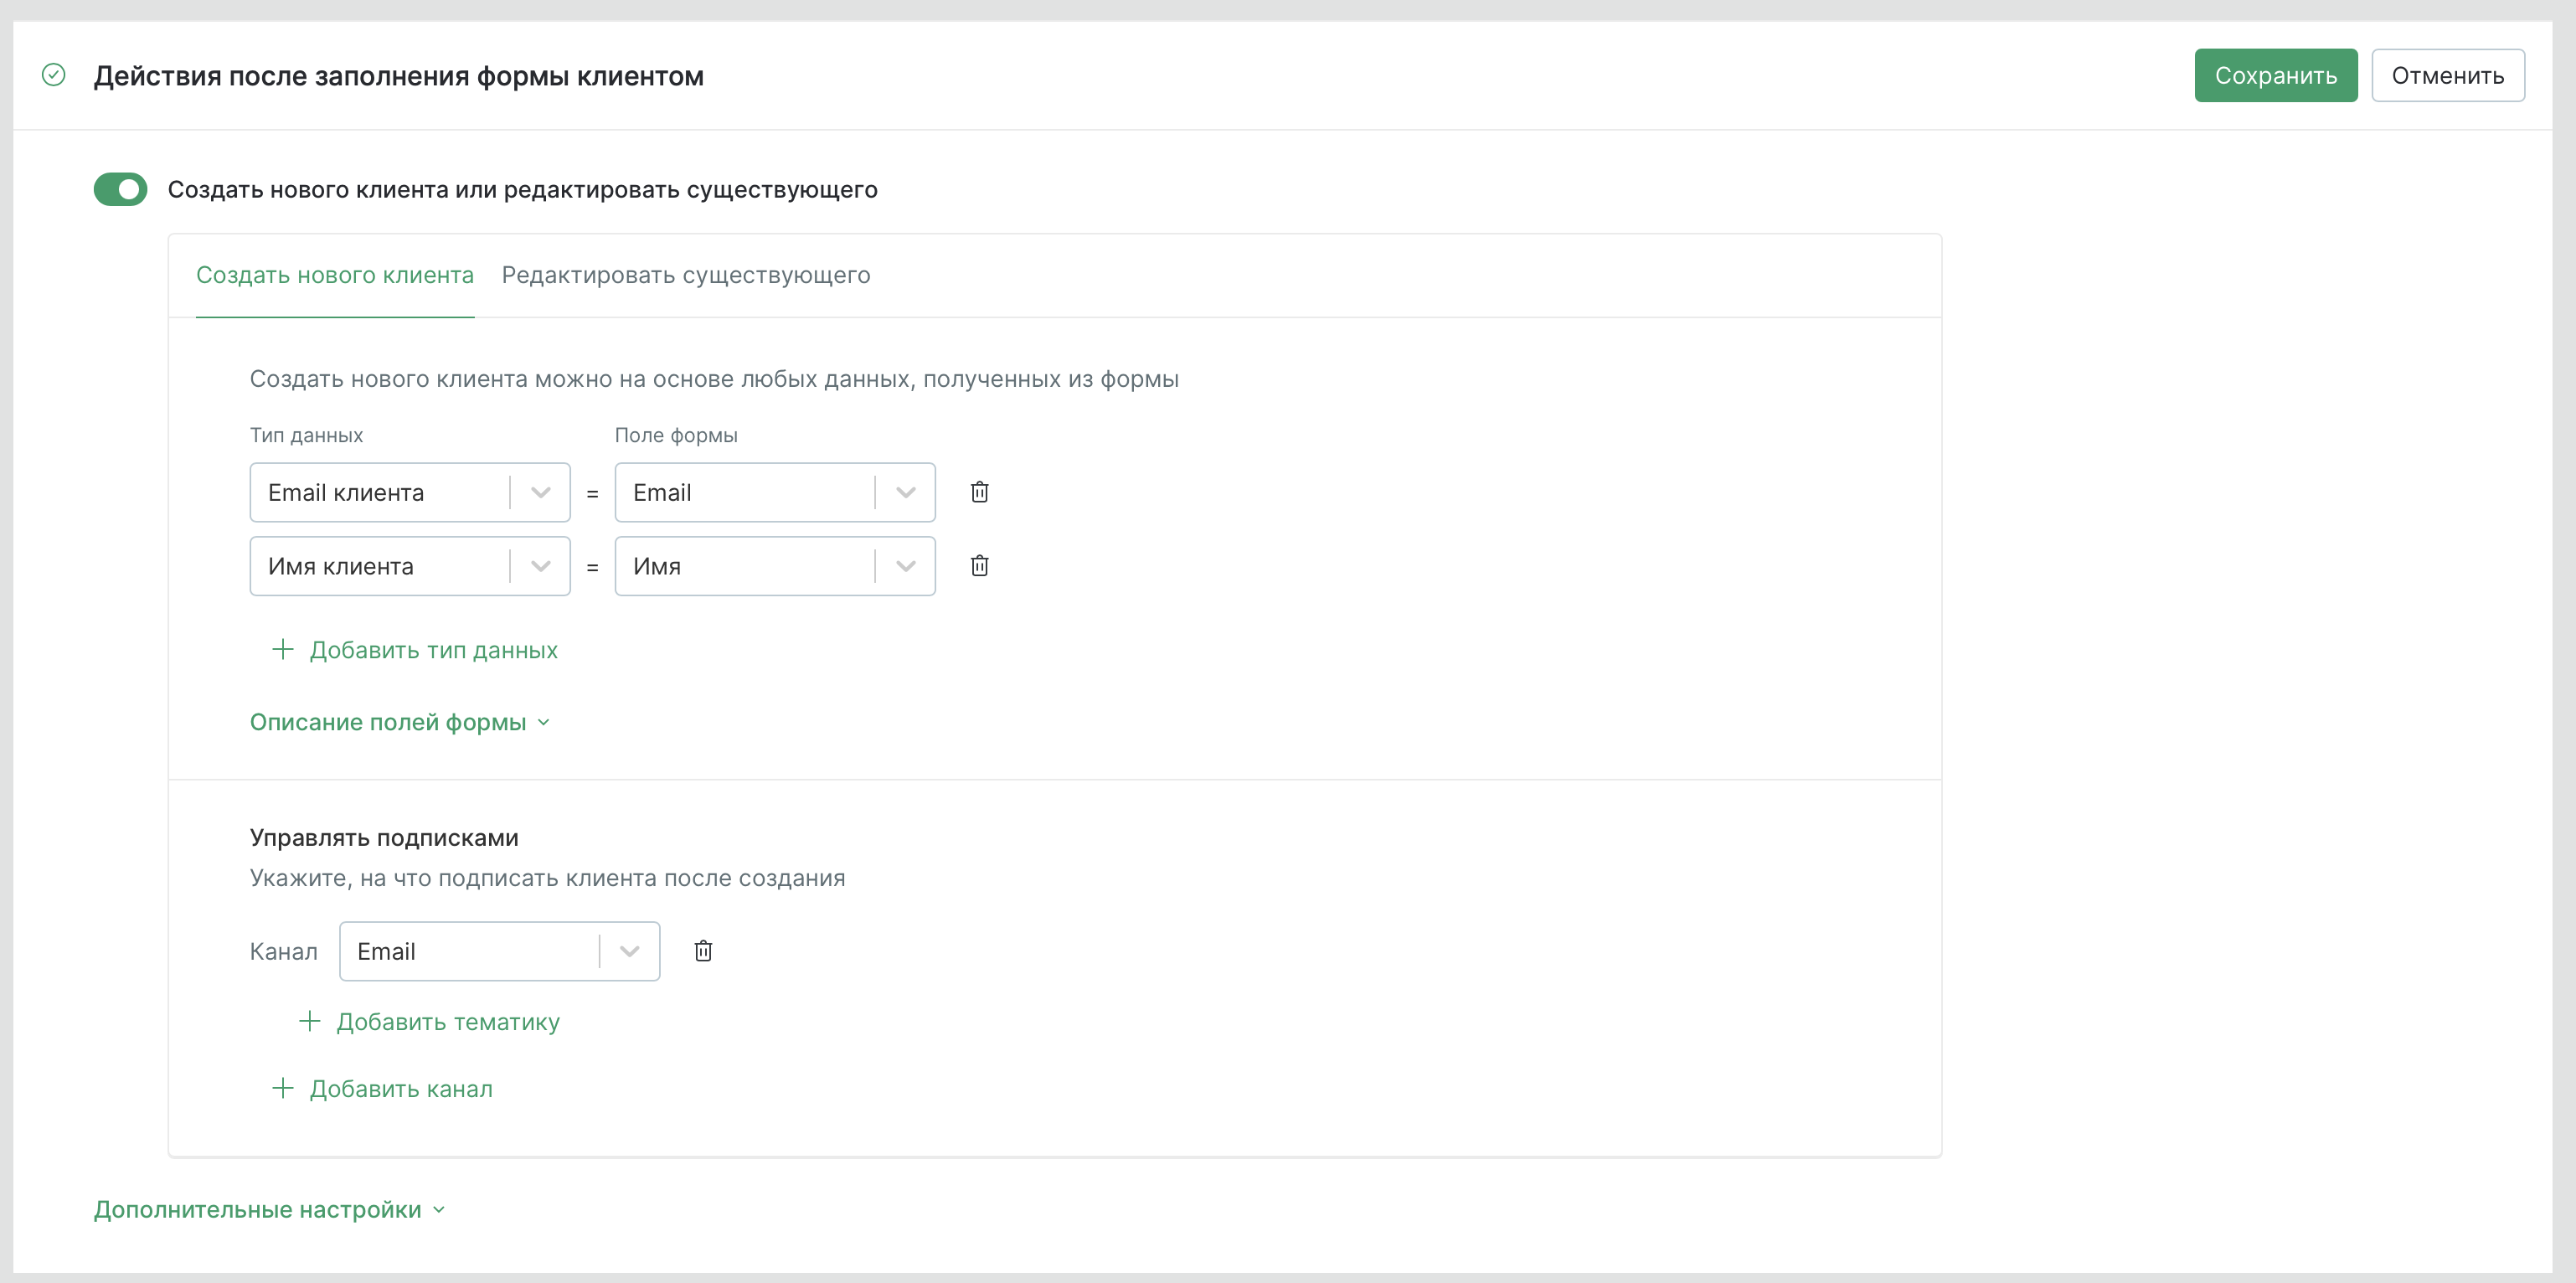Expand Описание полей формы section
The image size is (2576, 1283).
coord(400,722)
